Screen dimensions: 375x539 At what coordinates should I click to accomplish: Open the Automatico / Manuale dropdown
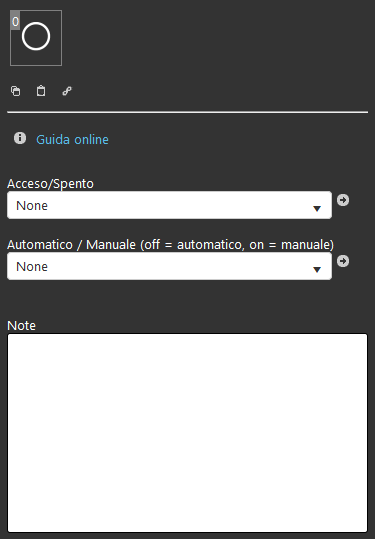click(x=169, y=266)
